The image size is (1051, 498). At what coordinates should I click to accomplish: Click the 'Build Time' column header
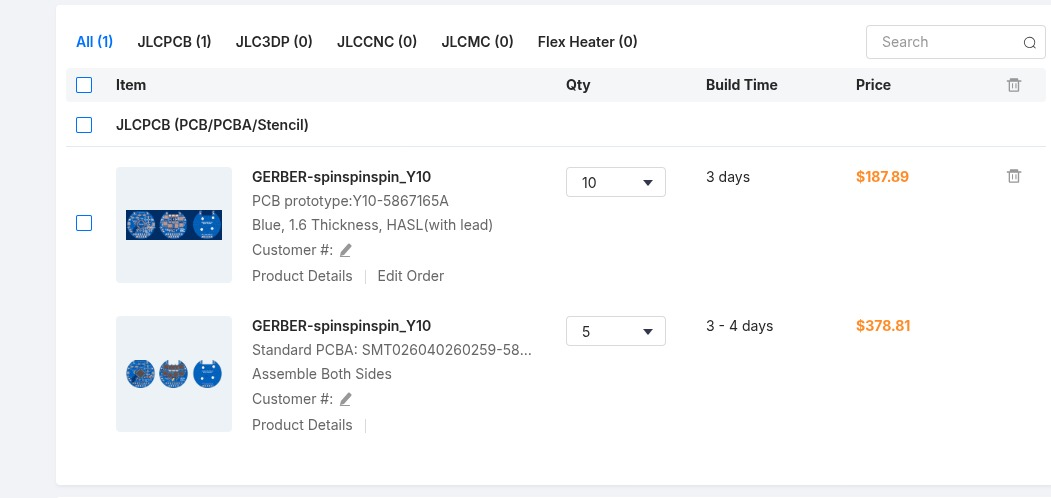pyautogui.click(x=741, y=85)
